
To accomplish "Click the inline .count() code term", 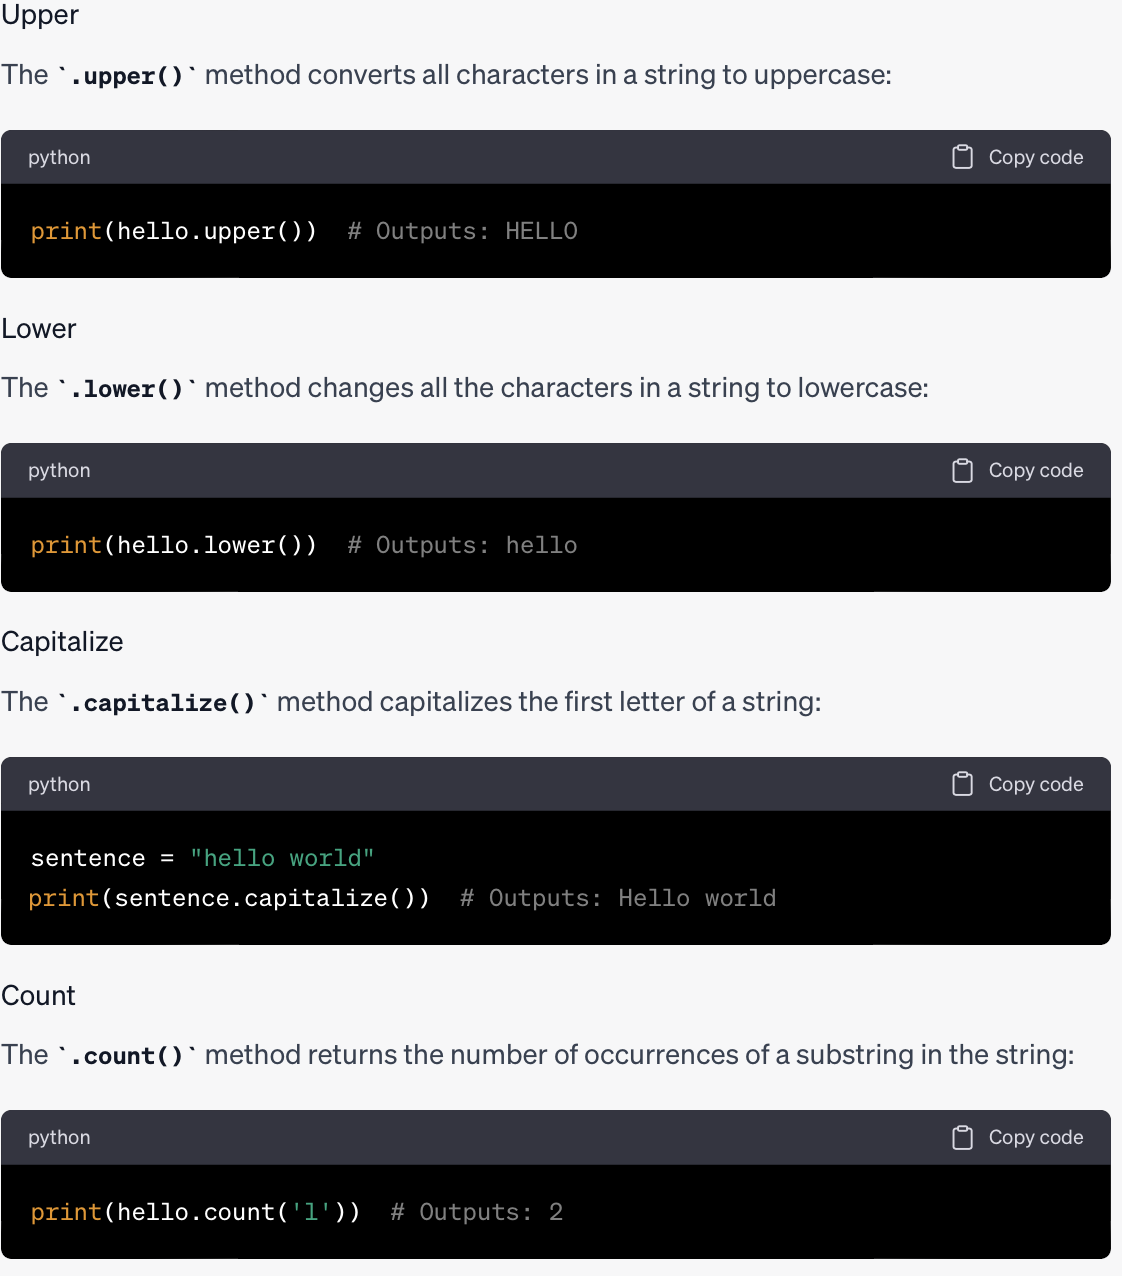I will (127, 1056).
